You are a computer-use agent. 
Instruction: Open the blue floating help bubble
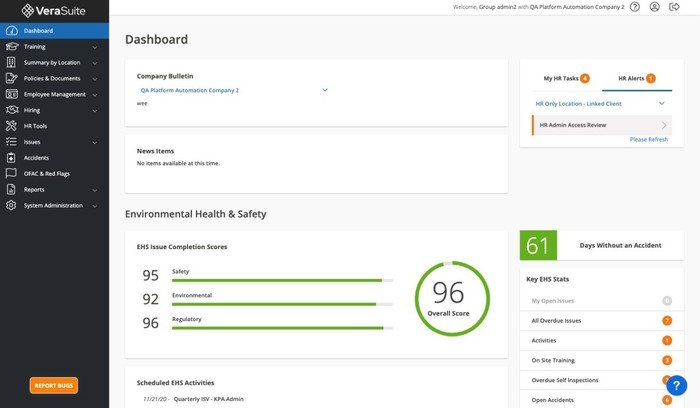click(x=677, y=385)
